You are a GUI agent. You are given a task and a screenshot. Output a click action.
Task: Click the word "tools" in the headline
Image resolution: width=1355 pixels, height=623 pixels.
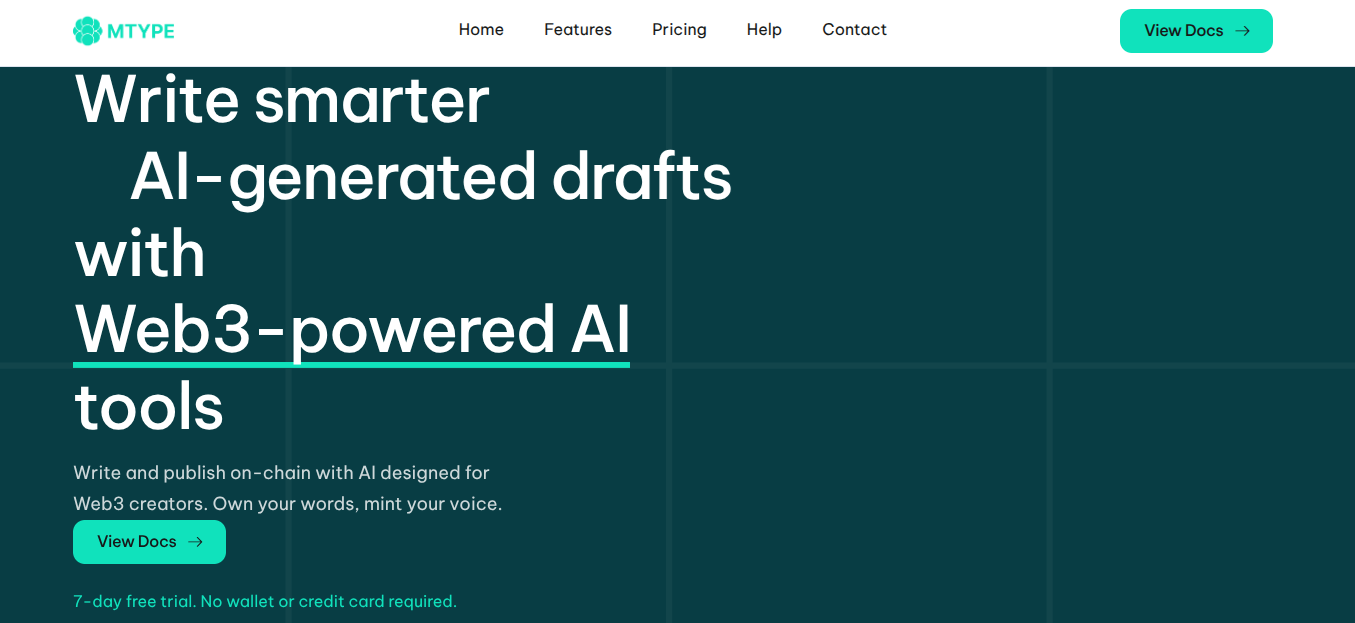(x=149, y=406)
